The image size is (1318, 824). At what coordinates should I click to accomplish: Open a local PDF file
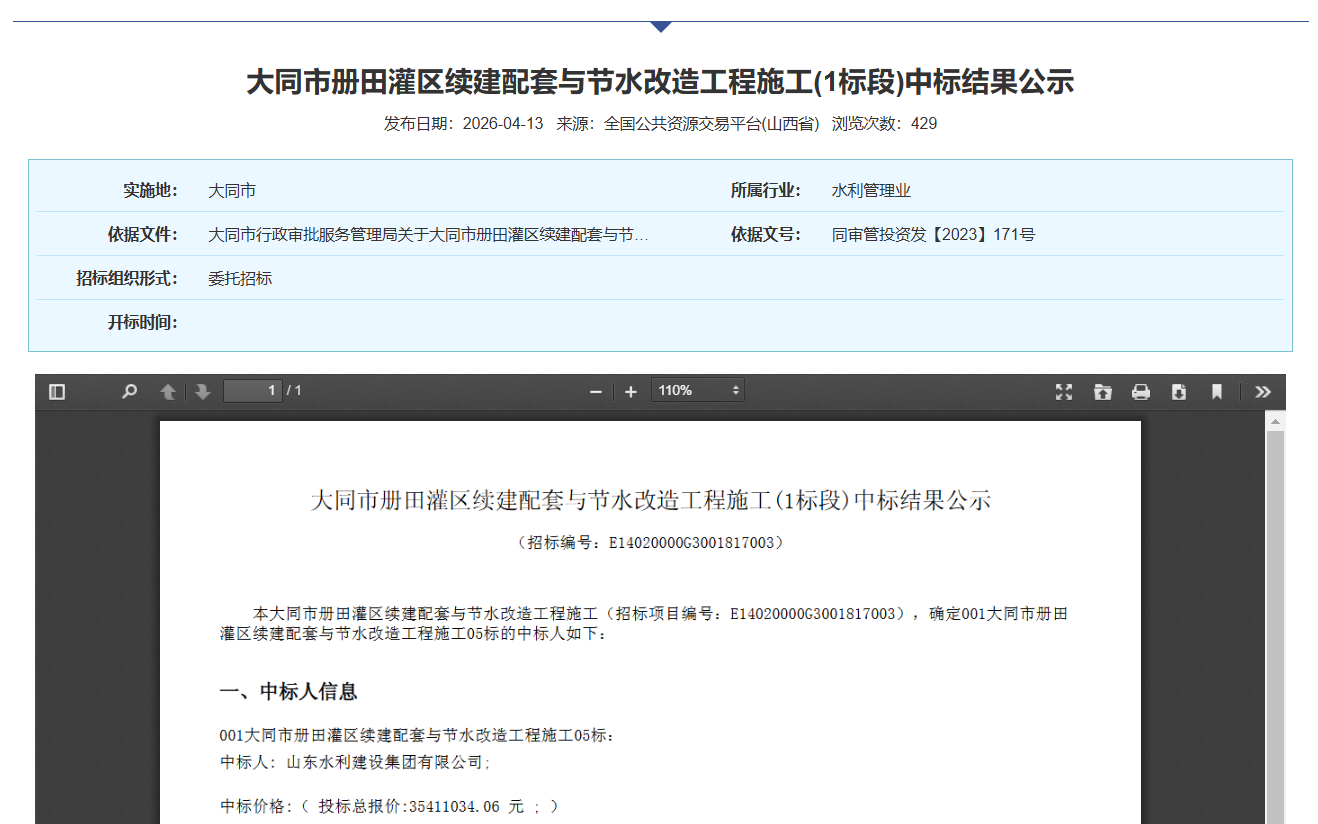(1102, 392)
